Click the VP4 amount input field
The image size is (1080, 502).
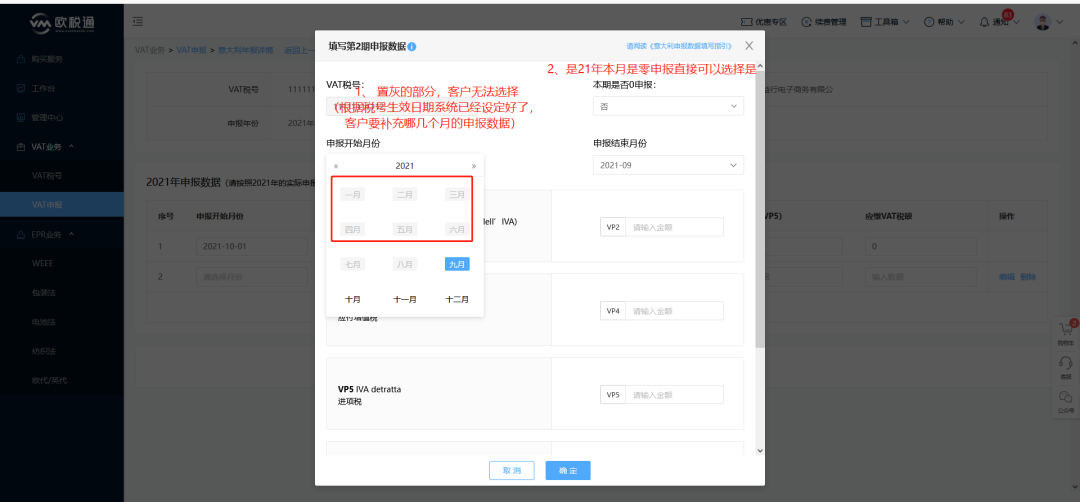tap(674, 311)
